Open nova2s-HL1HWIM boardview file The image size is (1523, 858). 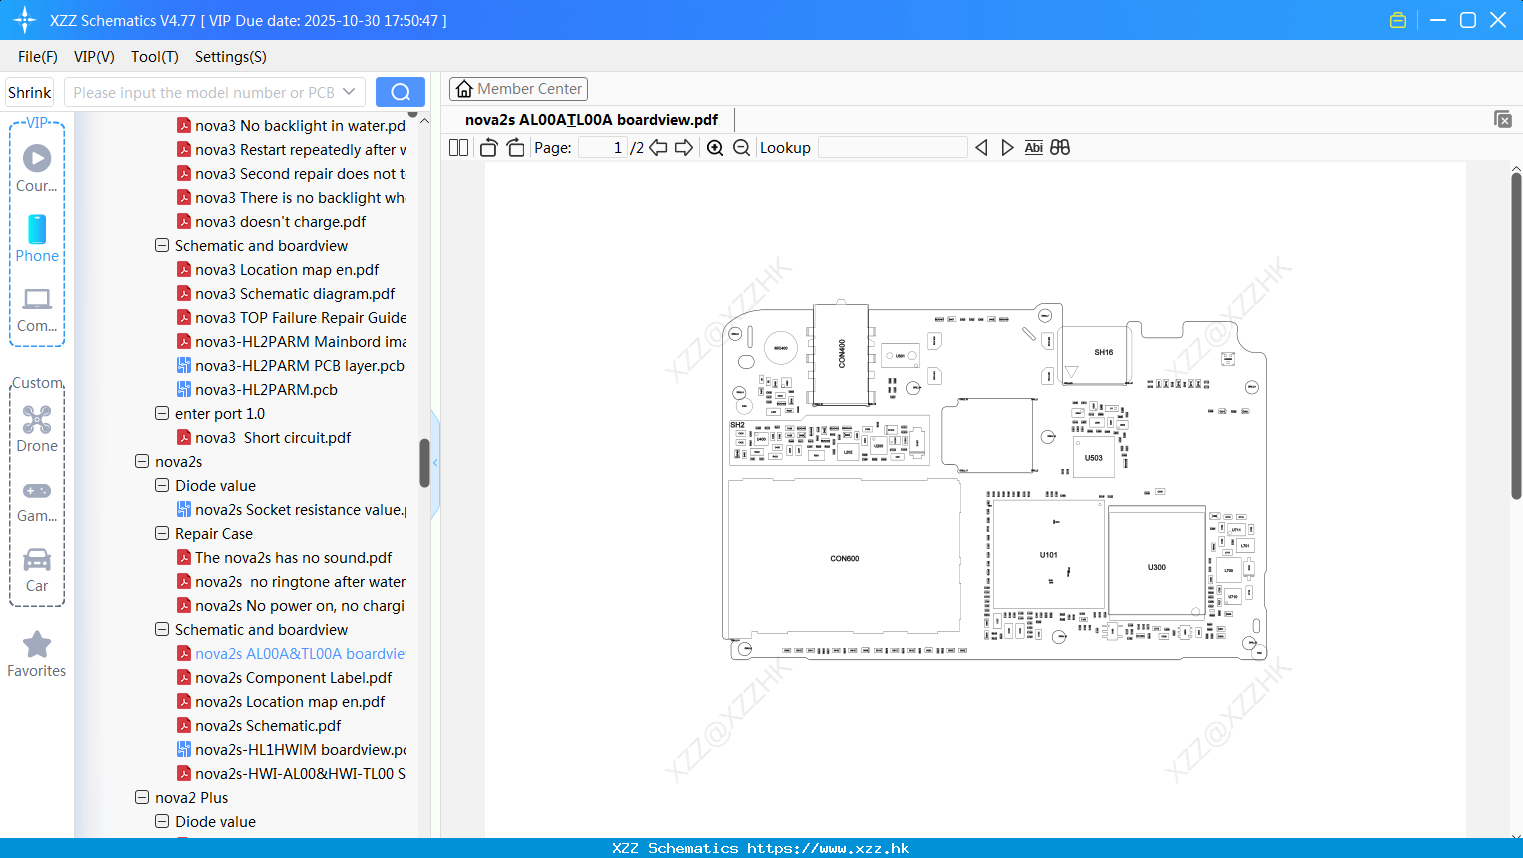[292, 749]
